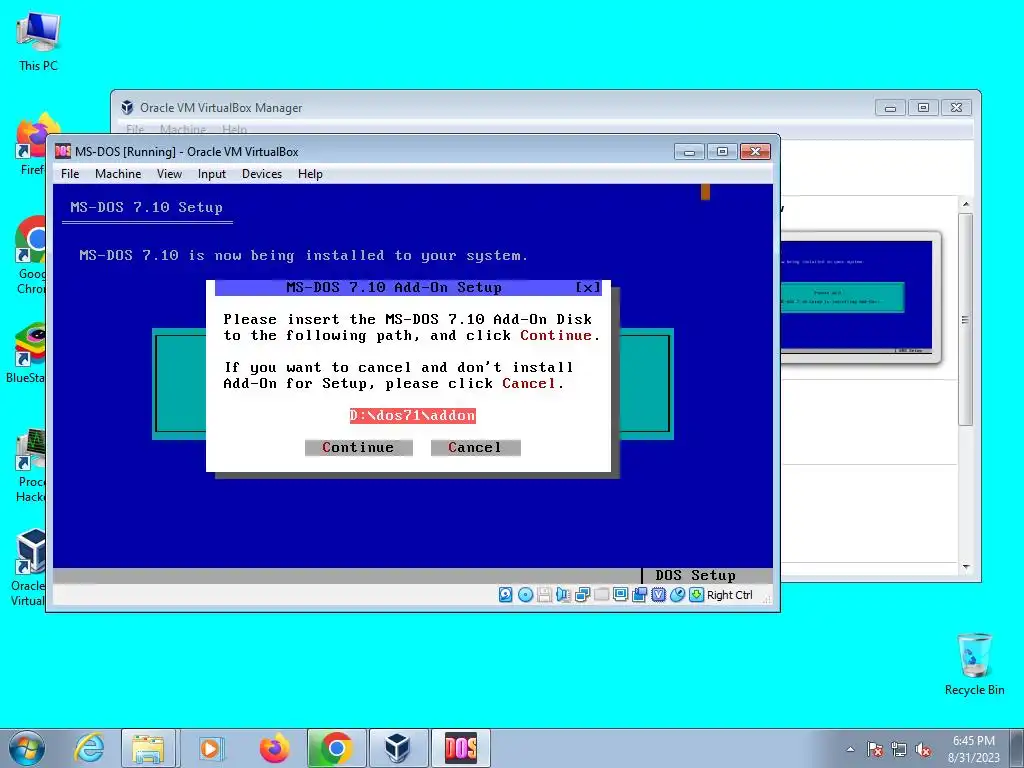This screenshot has width=1024, height=768.
Task: Open the This PC desktop icon
Action: tap(38, 42)
